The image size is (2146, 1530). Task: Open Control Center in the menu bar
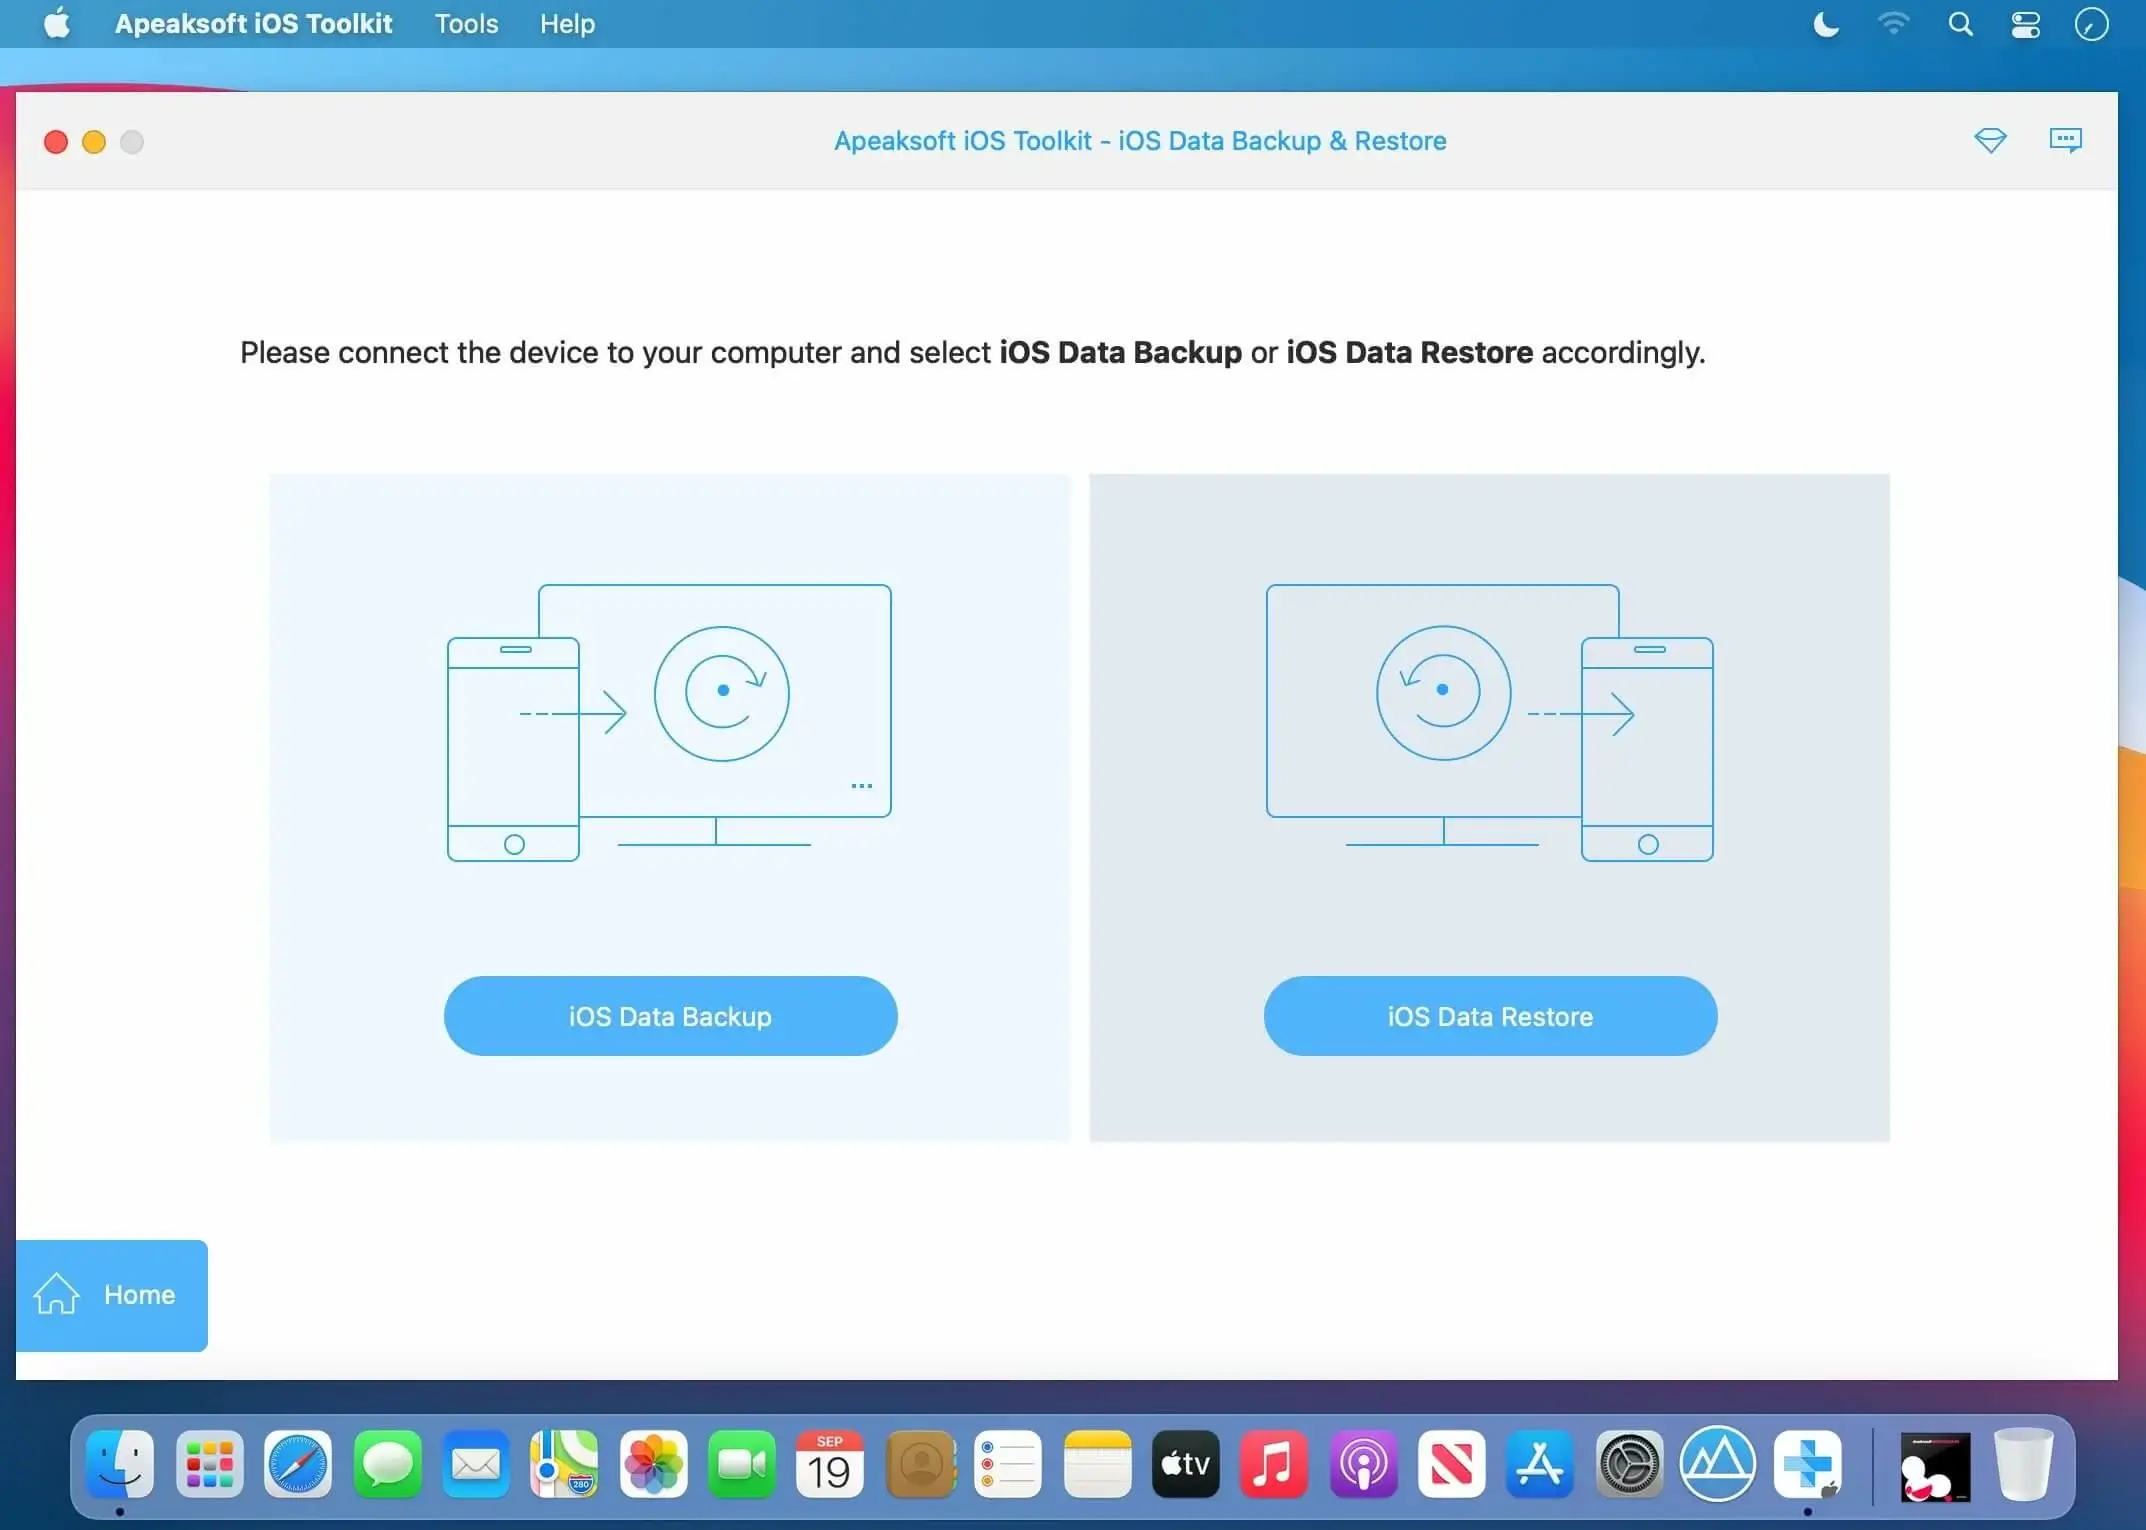[2026, 24]
